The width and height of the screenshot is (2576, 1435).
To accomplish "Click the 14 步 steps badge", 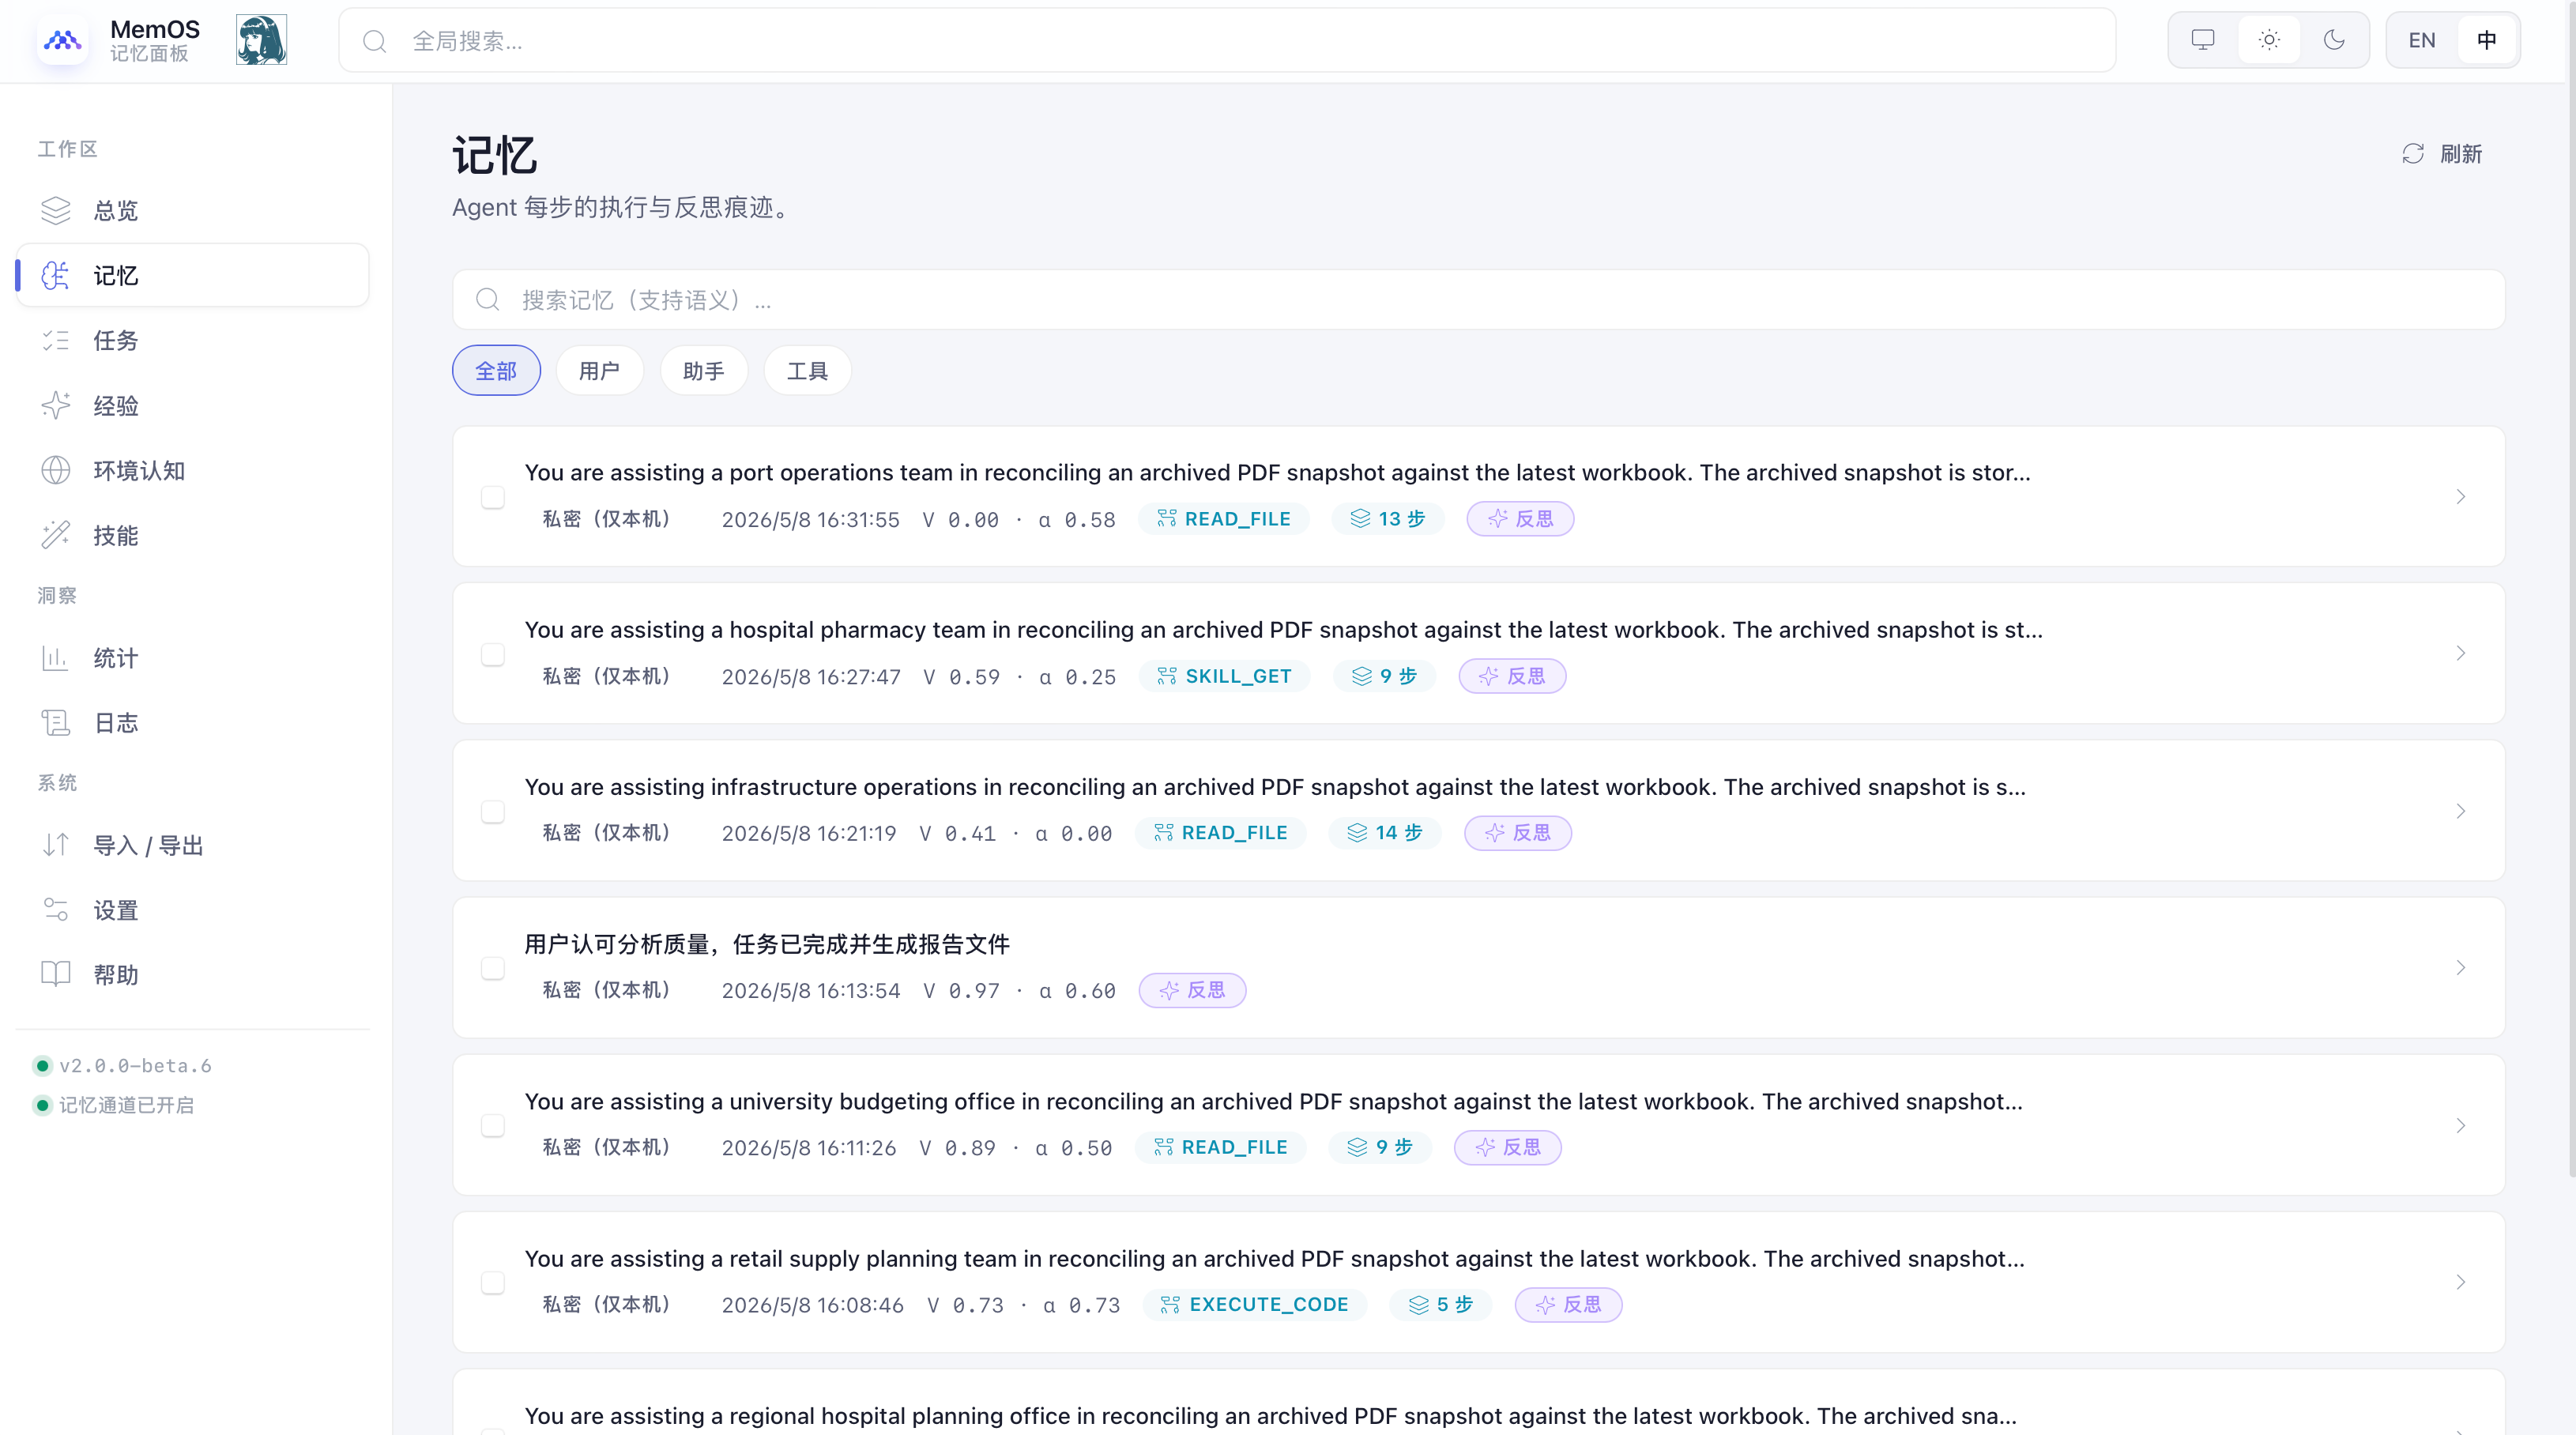I will (x=1385, y=833).
